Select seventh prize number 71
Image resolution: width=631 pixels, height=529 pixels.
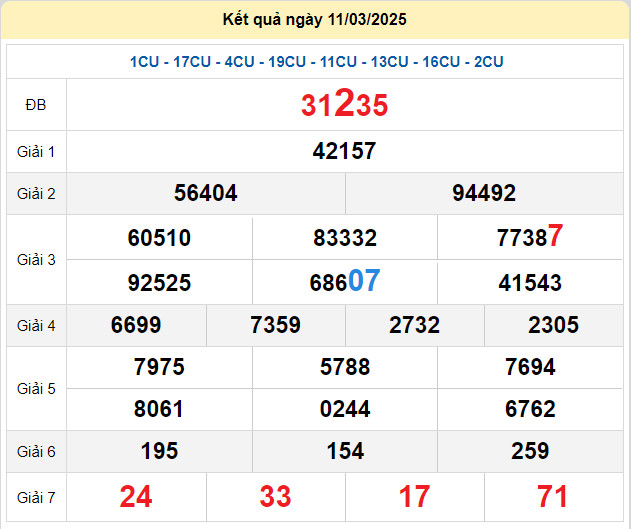553,497
